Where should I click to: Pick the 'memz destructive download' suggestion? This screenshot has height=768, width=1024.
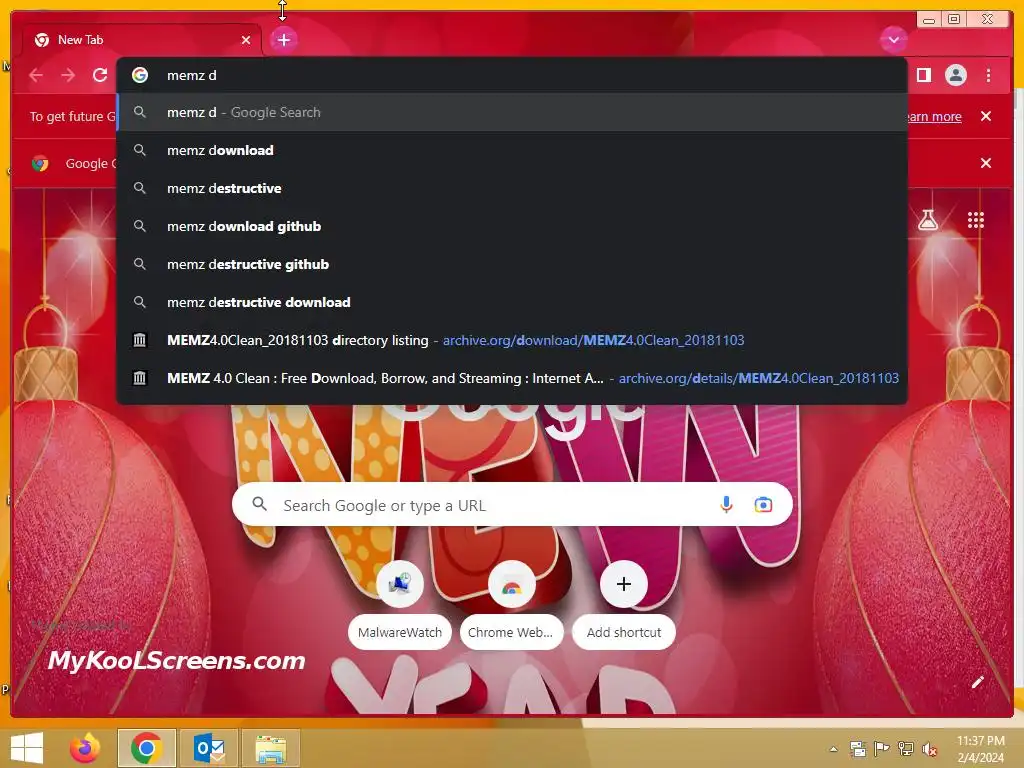coord(512,302)
